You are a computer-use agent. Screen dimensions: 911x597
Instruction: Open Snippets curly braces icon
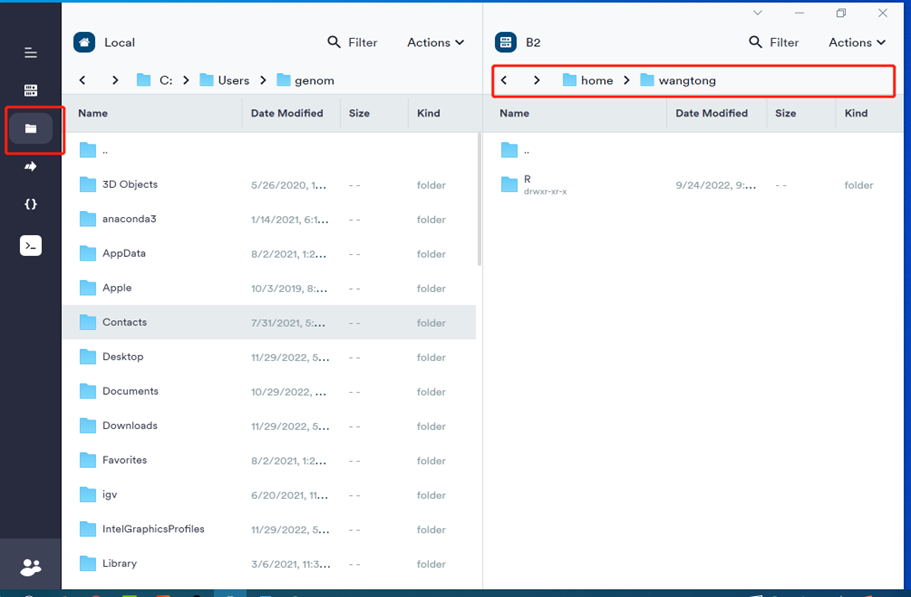pos(31,204)
